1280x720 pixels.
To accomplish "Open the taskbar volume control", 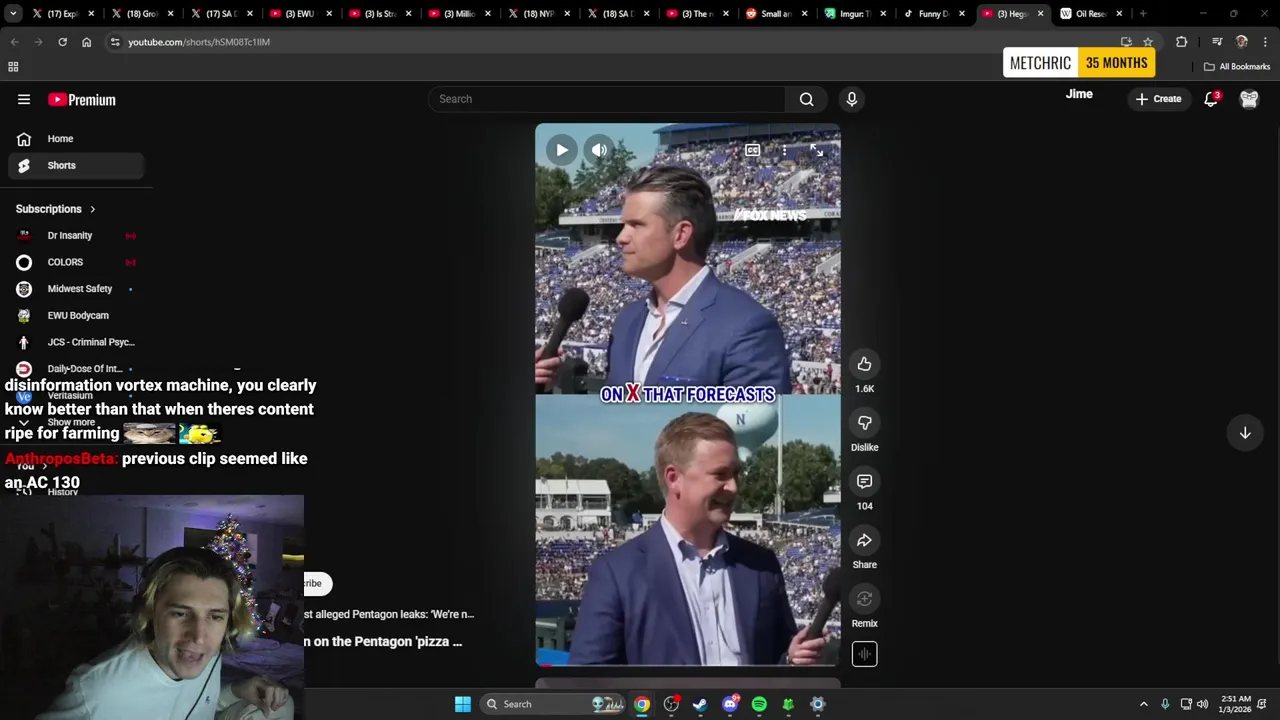I will point(1203,704).
